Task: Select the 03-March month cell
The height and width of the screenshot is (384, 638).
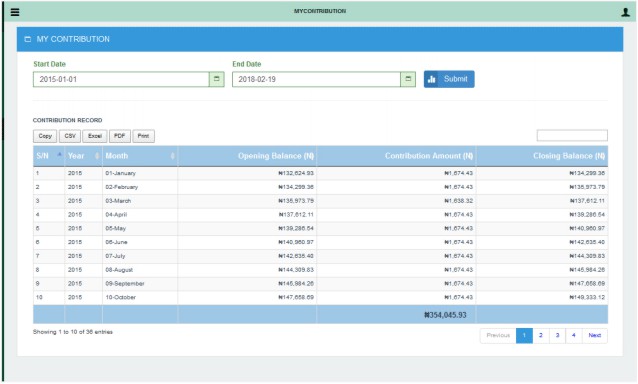Action: click(140, 201)
